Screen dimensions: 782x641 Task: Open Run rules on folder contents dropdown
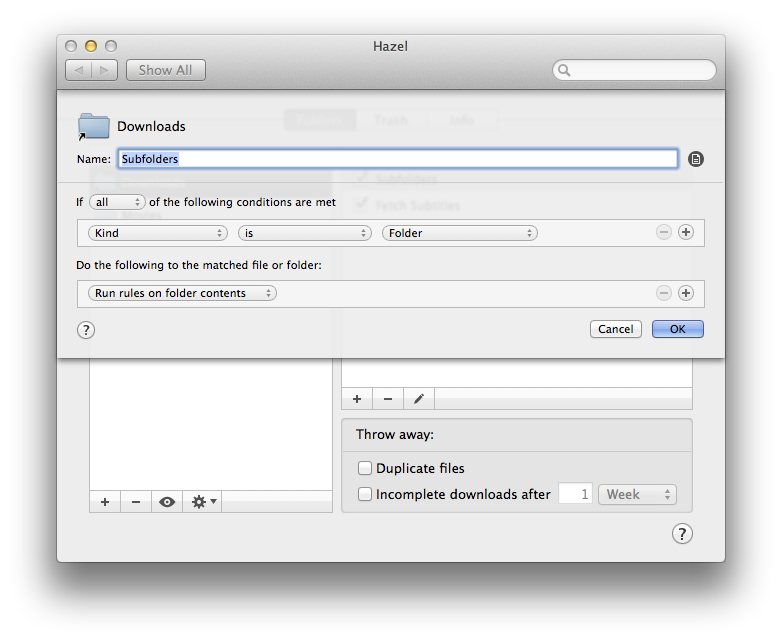click(182, 293)
